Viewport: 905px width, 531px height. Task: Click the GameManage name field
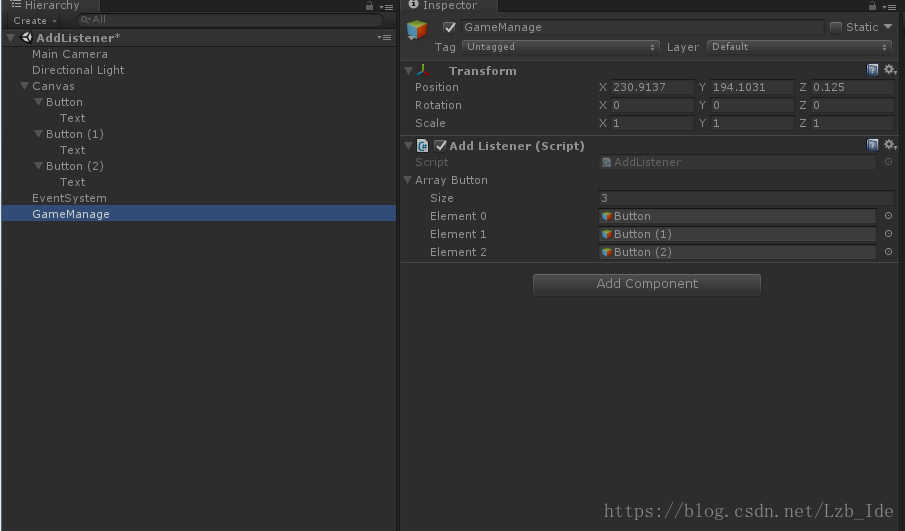click(x=642, y=27)
